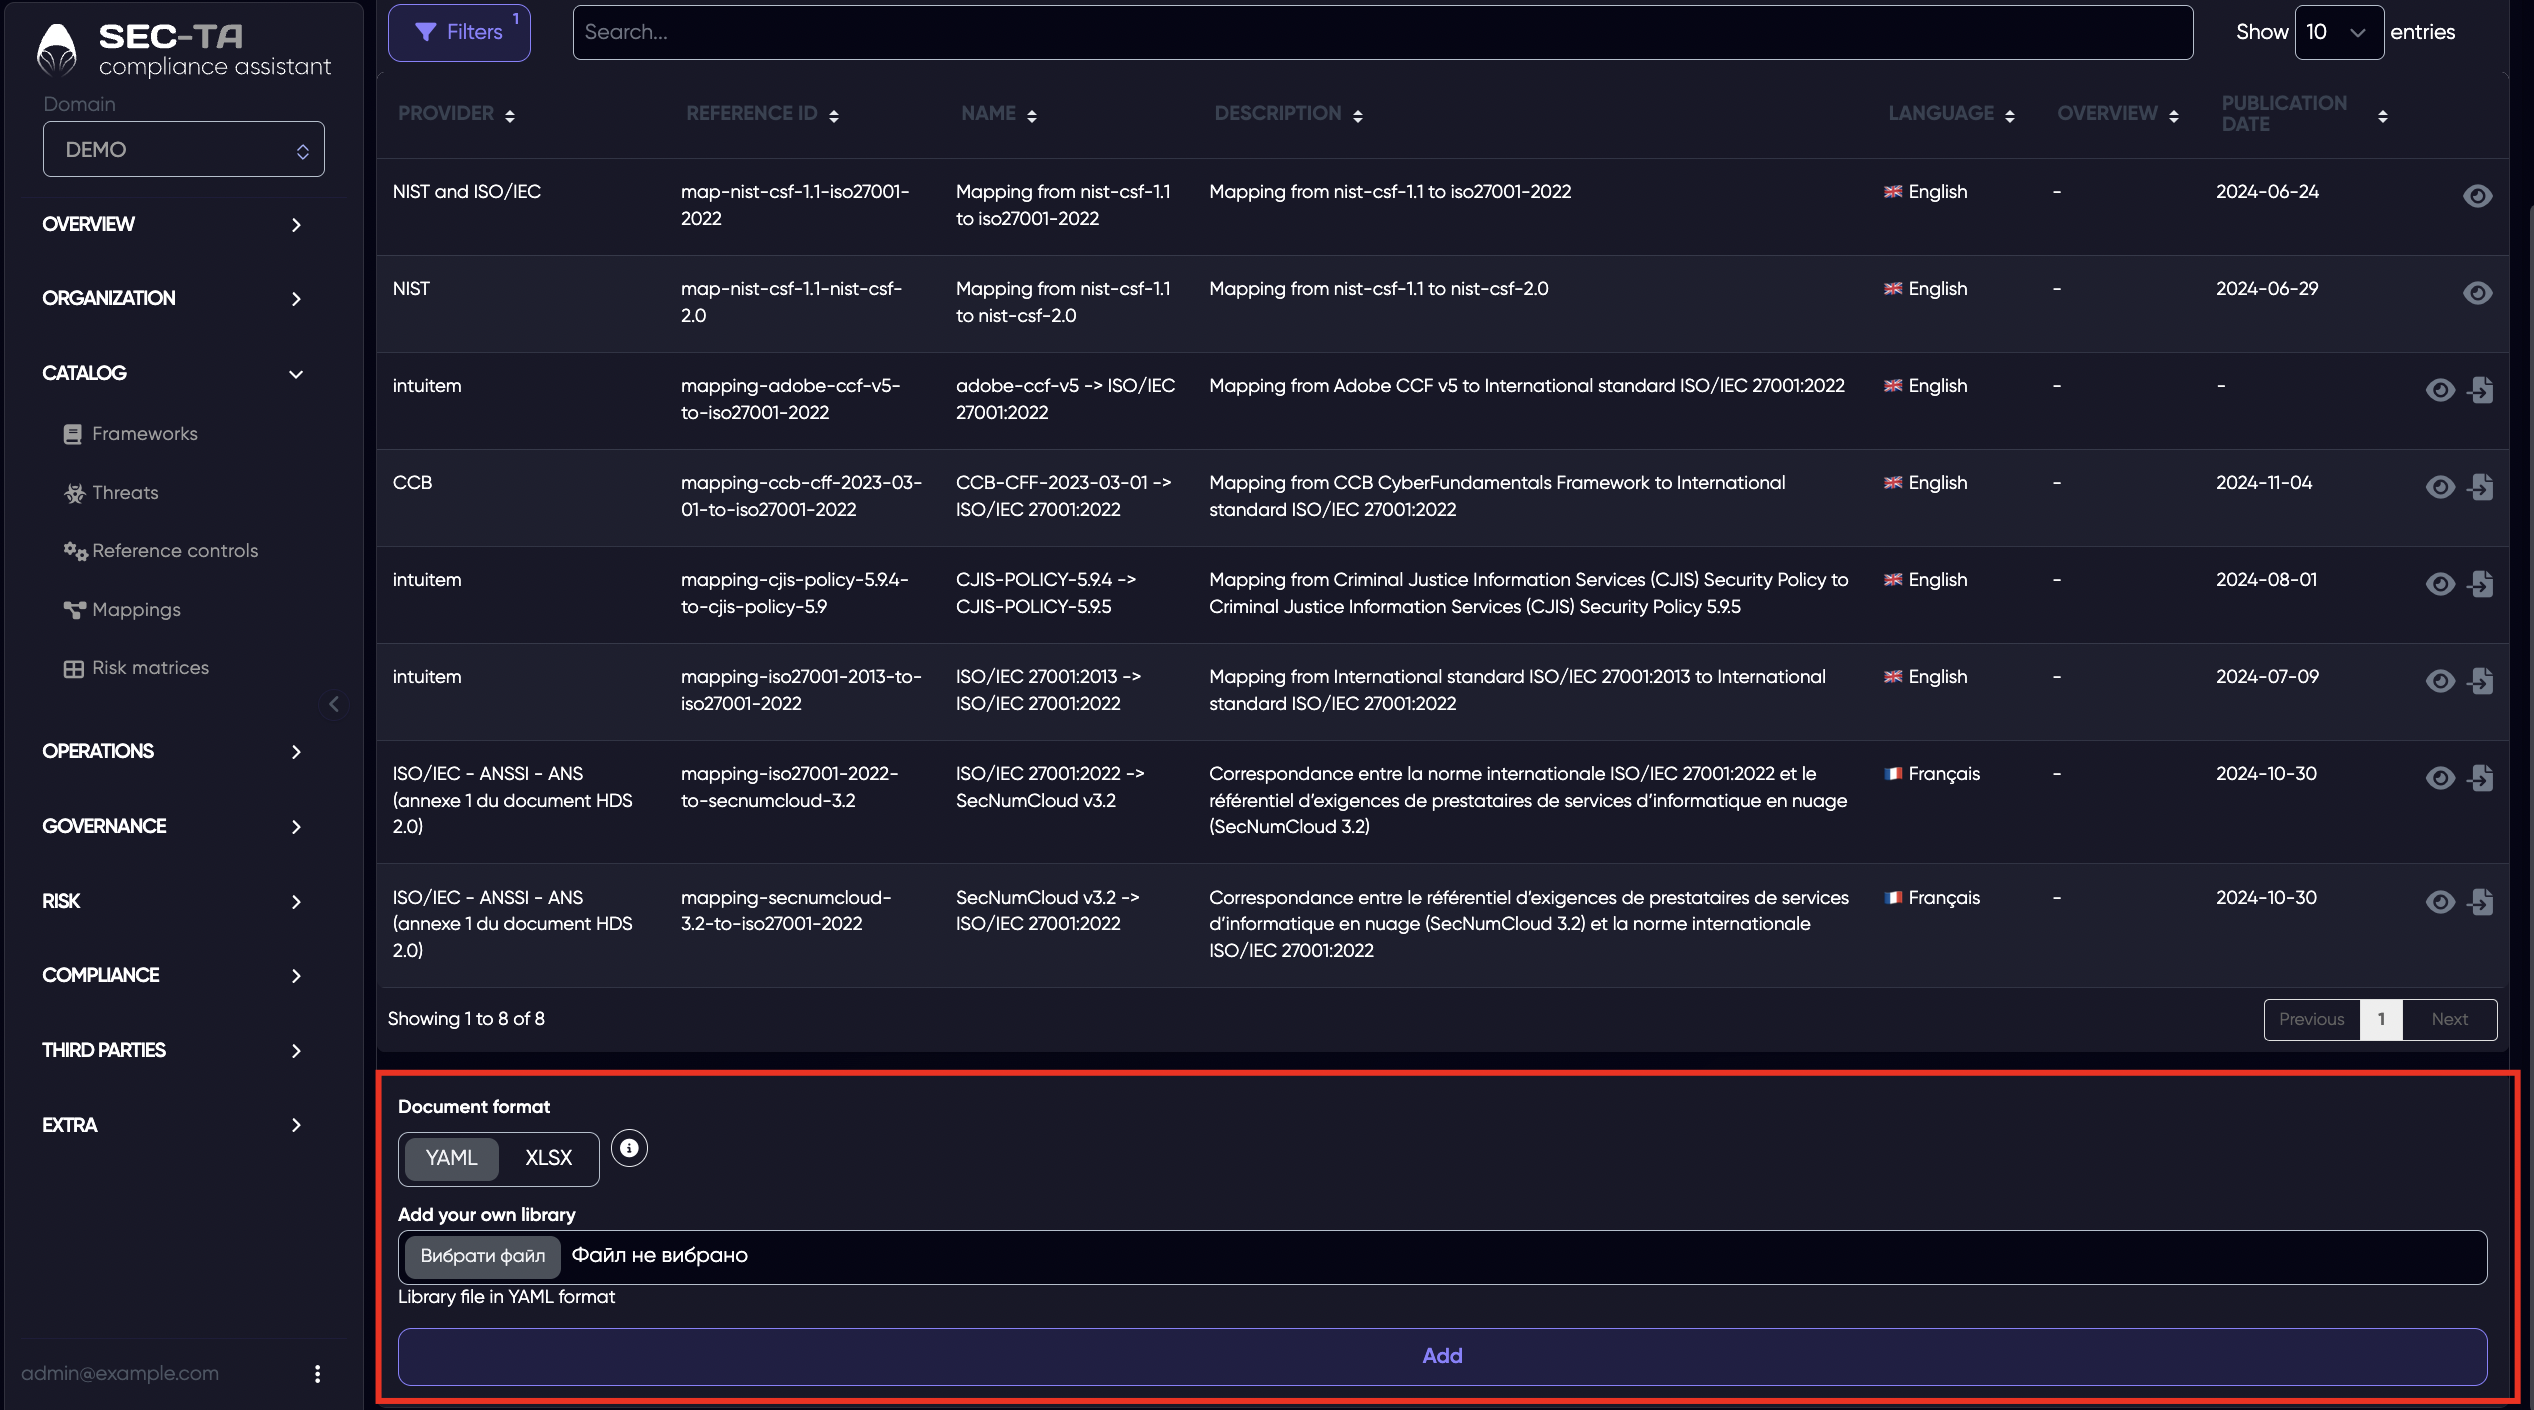Image resolution: width=2534 pixels, height=1410 pixels.
Task: Open Mappings in the catalog menu
Action: point(123,610)
